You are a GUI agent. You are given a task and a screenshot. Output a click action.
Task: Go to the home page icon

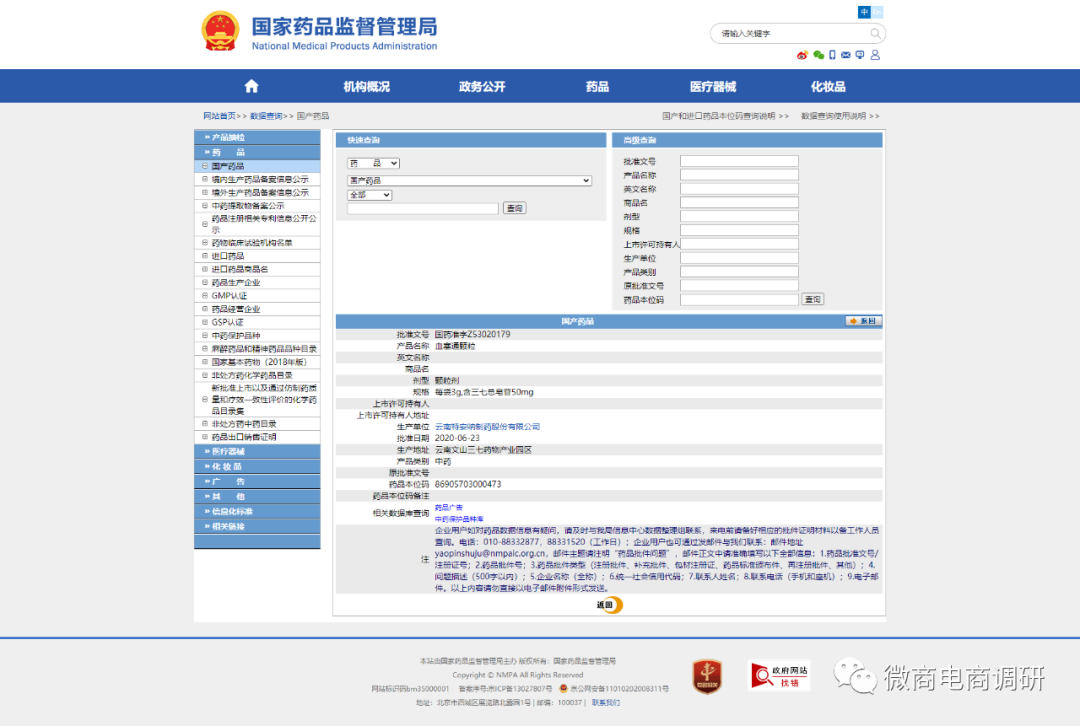coord(251,86)
